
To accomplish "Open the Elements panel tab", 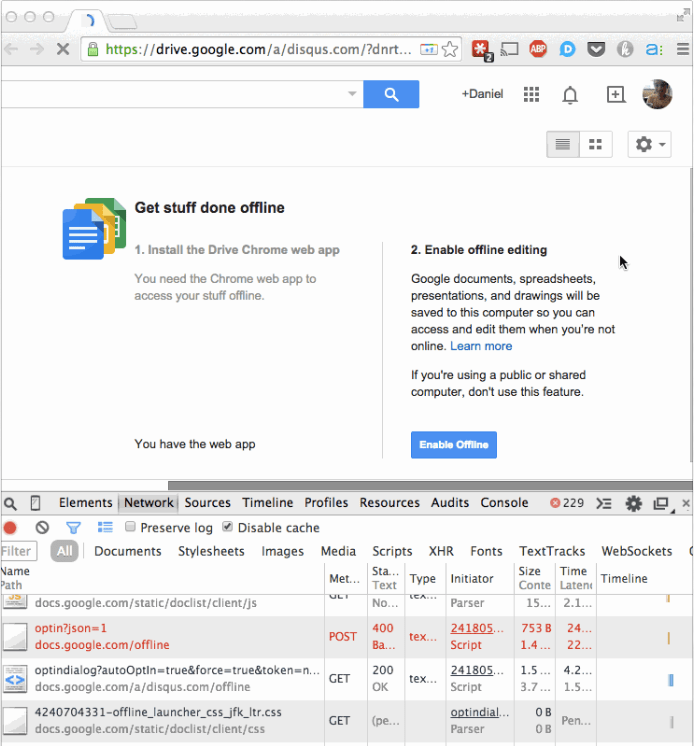I will [x=86, y=503].
